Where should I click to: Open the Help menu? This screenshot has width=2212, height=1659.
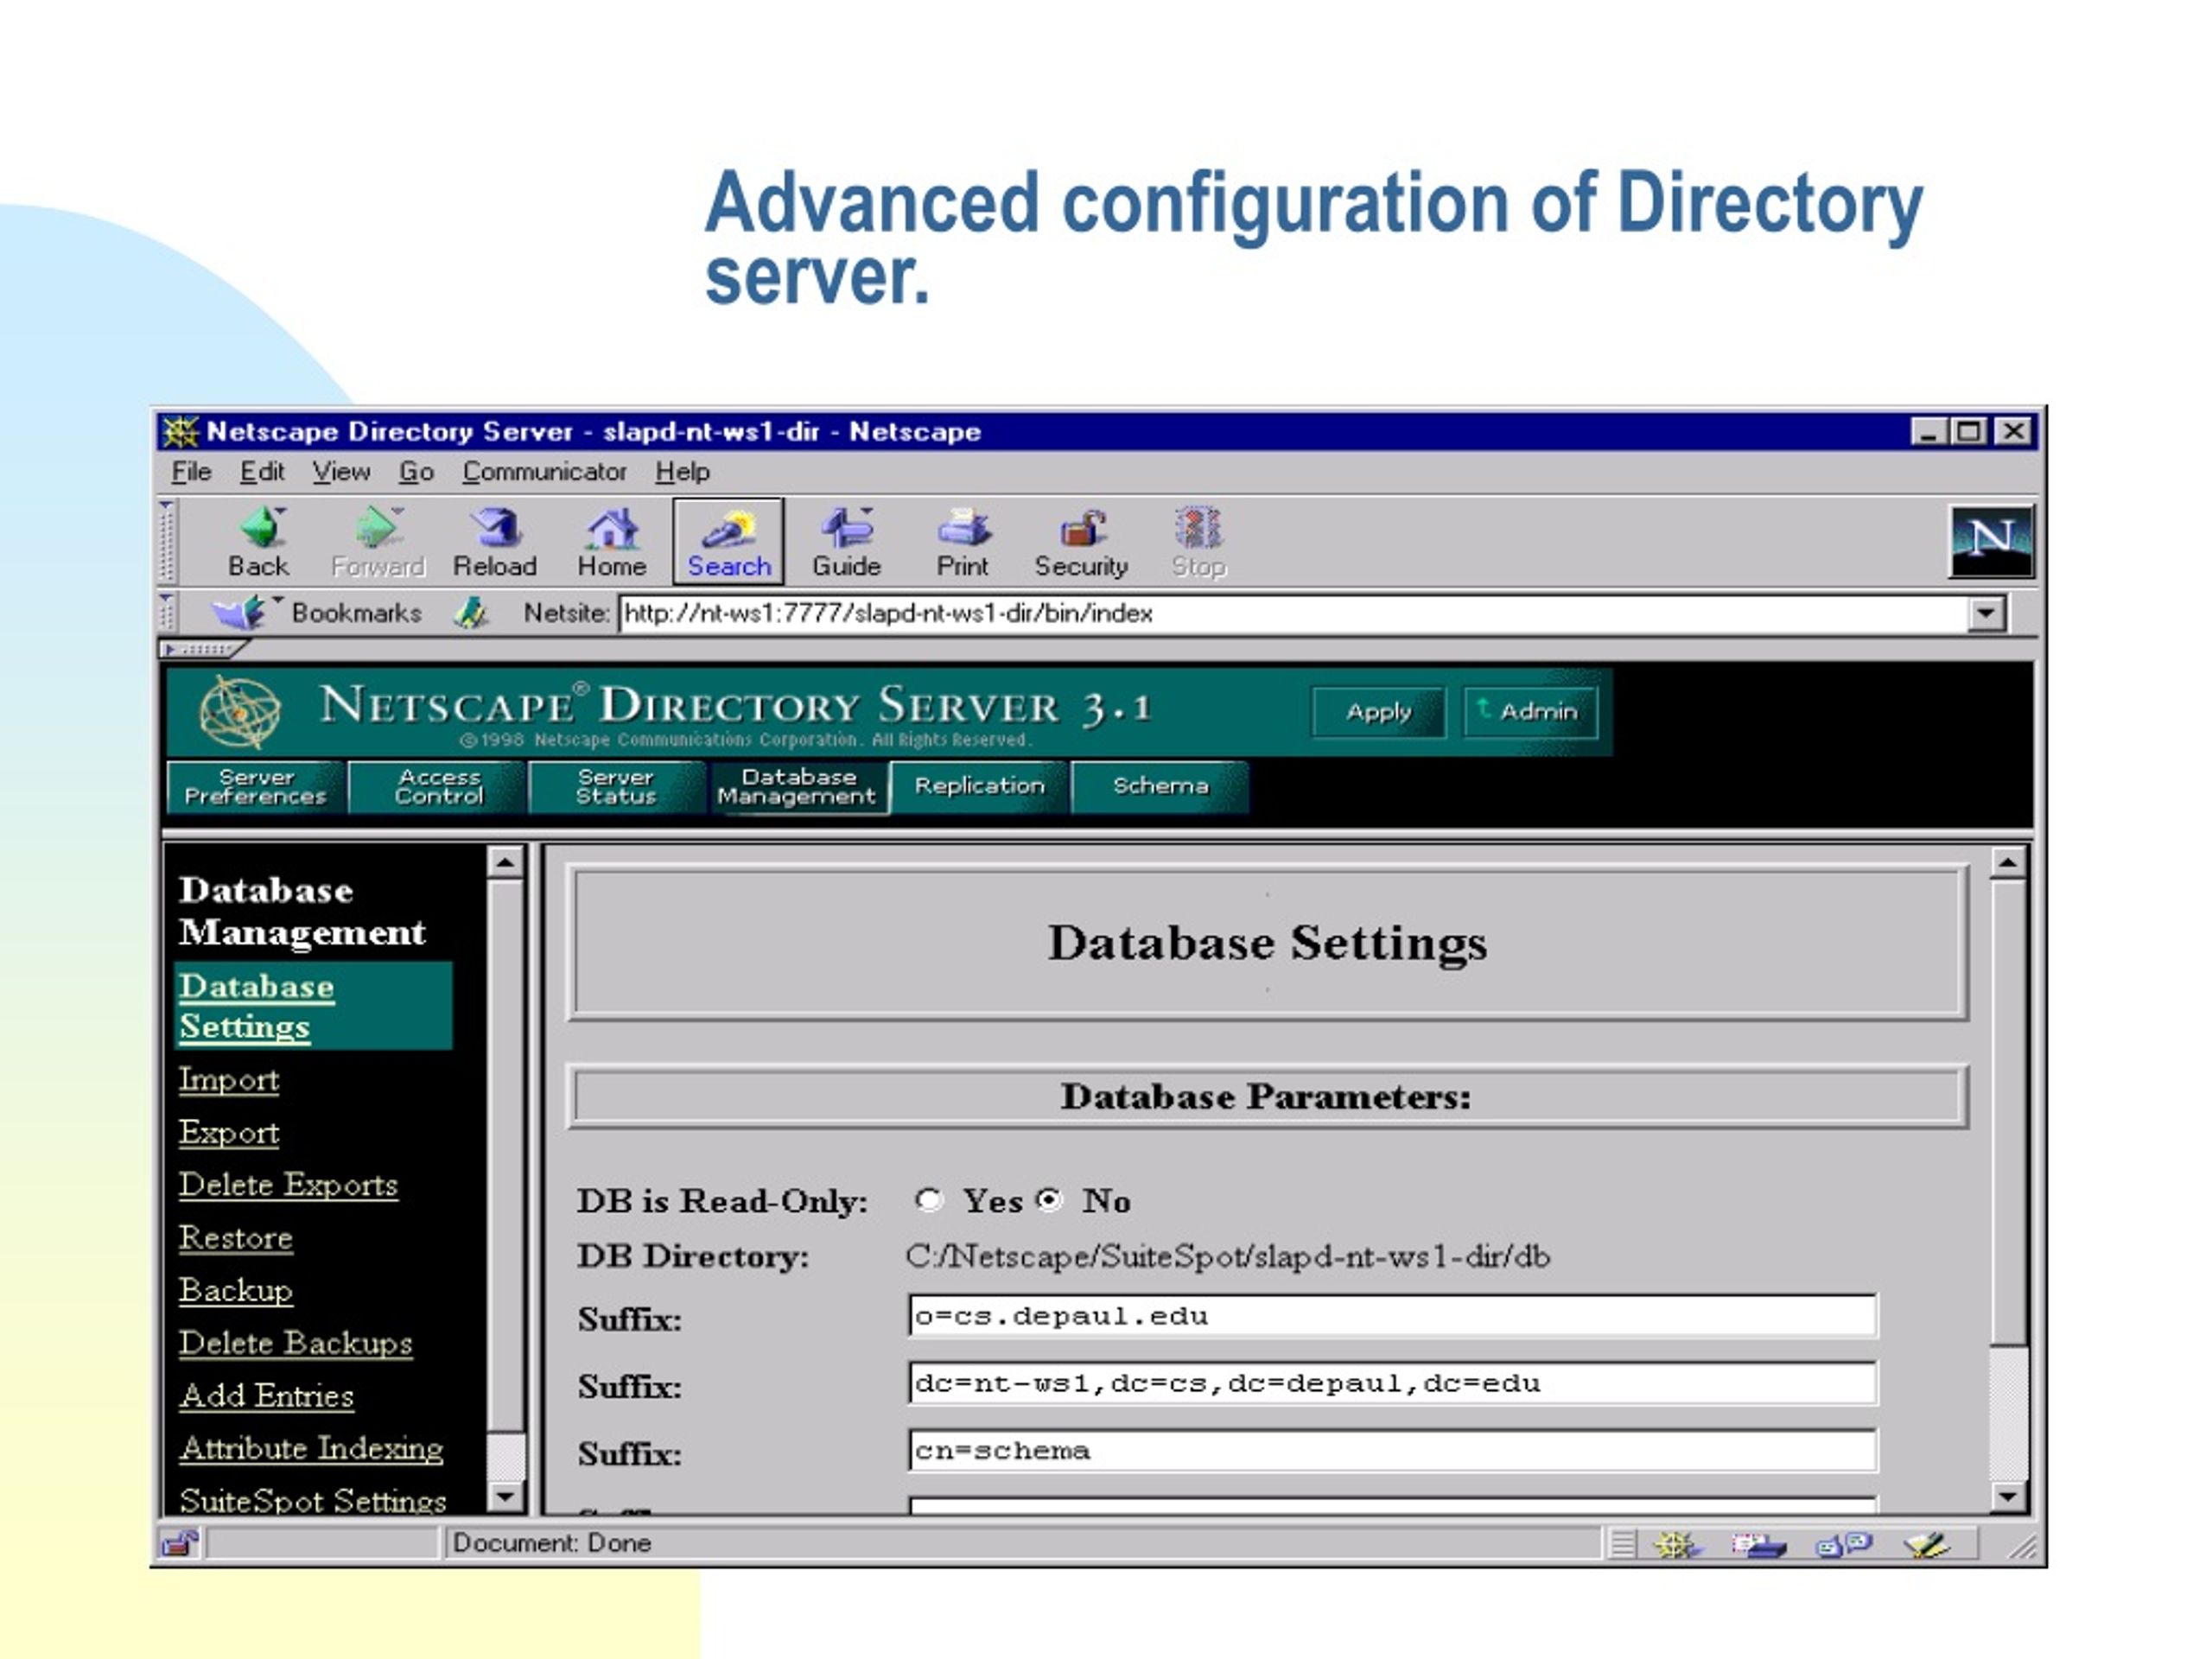pos(683,472)
